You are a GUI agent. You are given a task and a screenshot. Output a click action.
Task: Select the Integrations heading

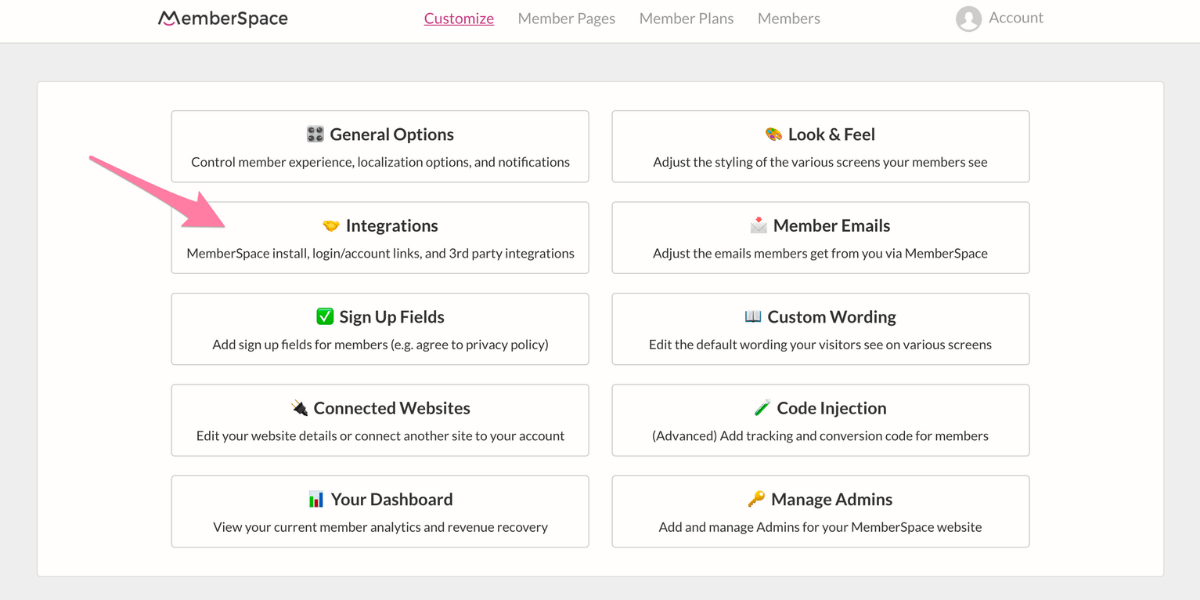(392, 226)
